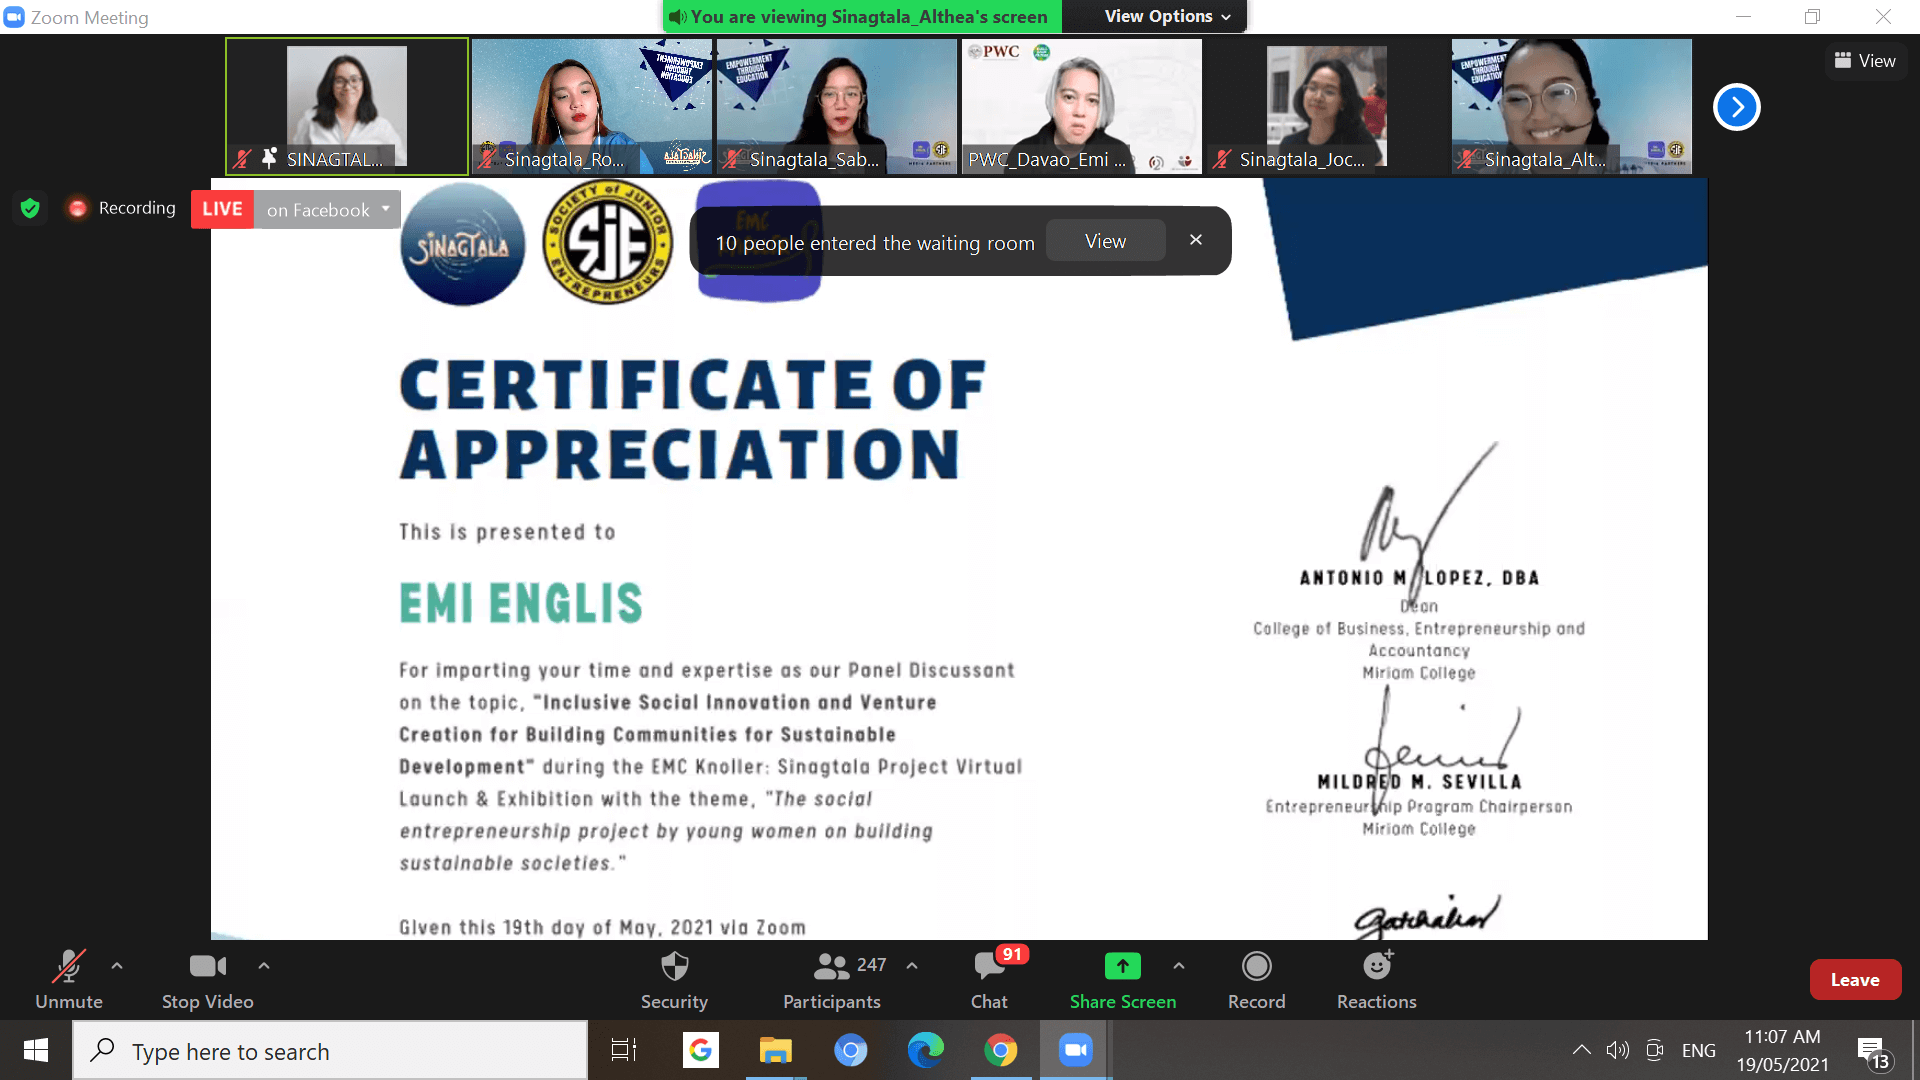
Task: Open File Explorer on taskbar
Action: coord(776,1050)
